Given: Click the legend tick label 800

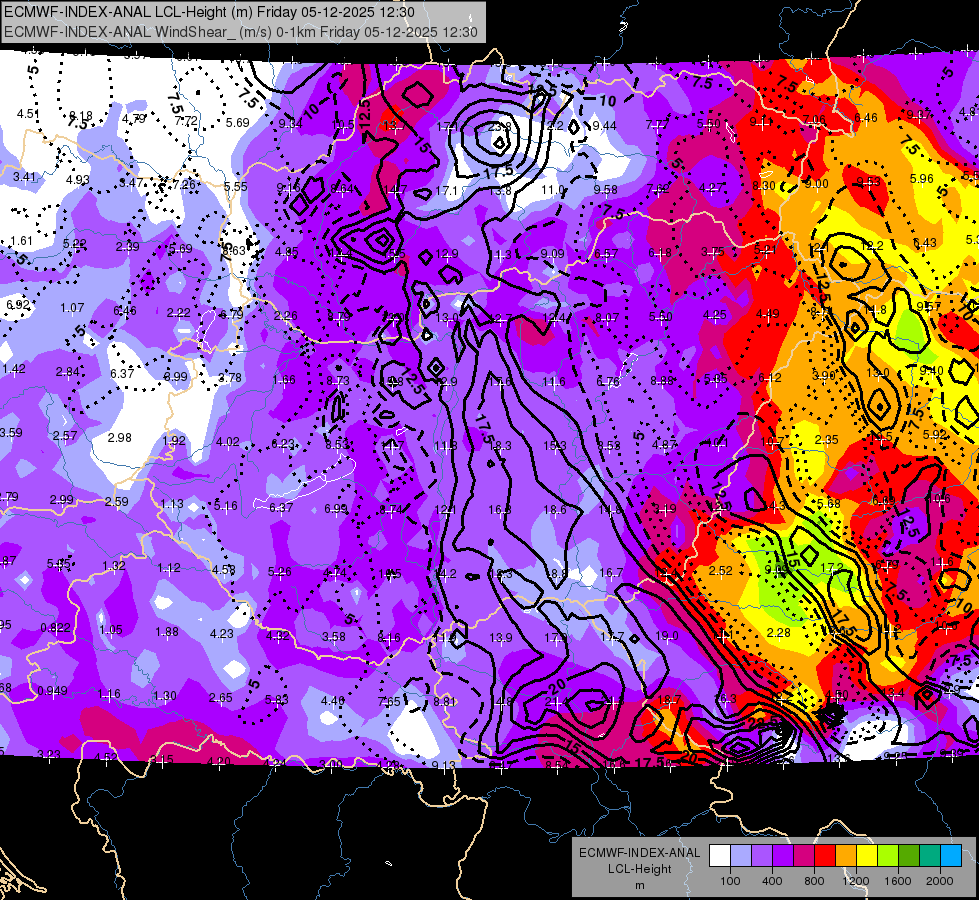Looking at the screenshot, I should coord(814,881).
